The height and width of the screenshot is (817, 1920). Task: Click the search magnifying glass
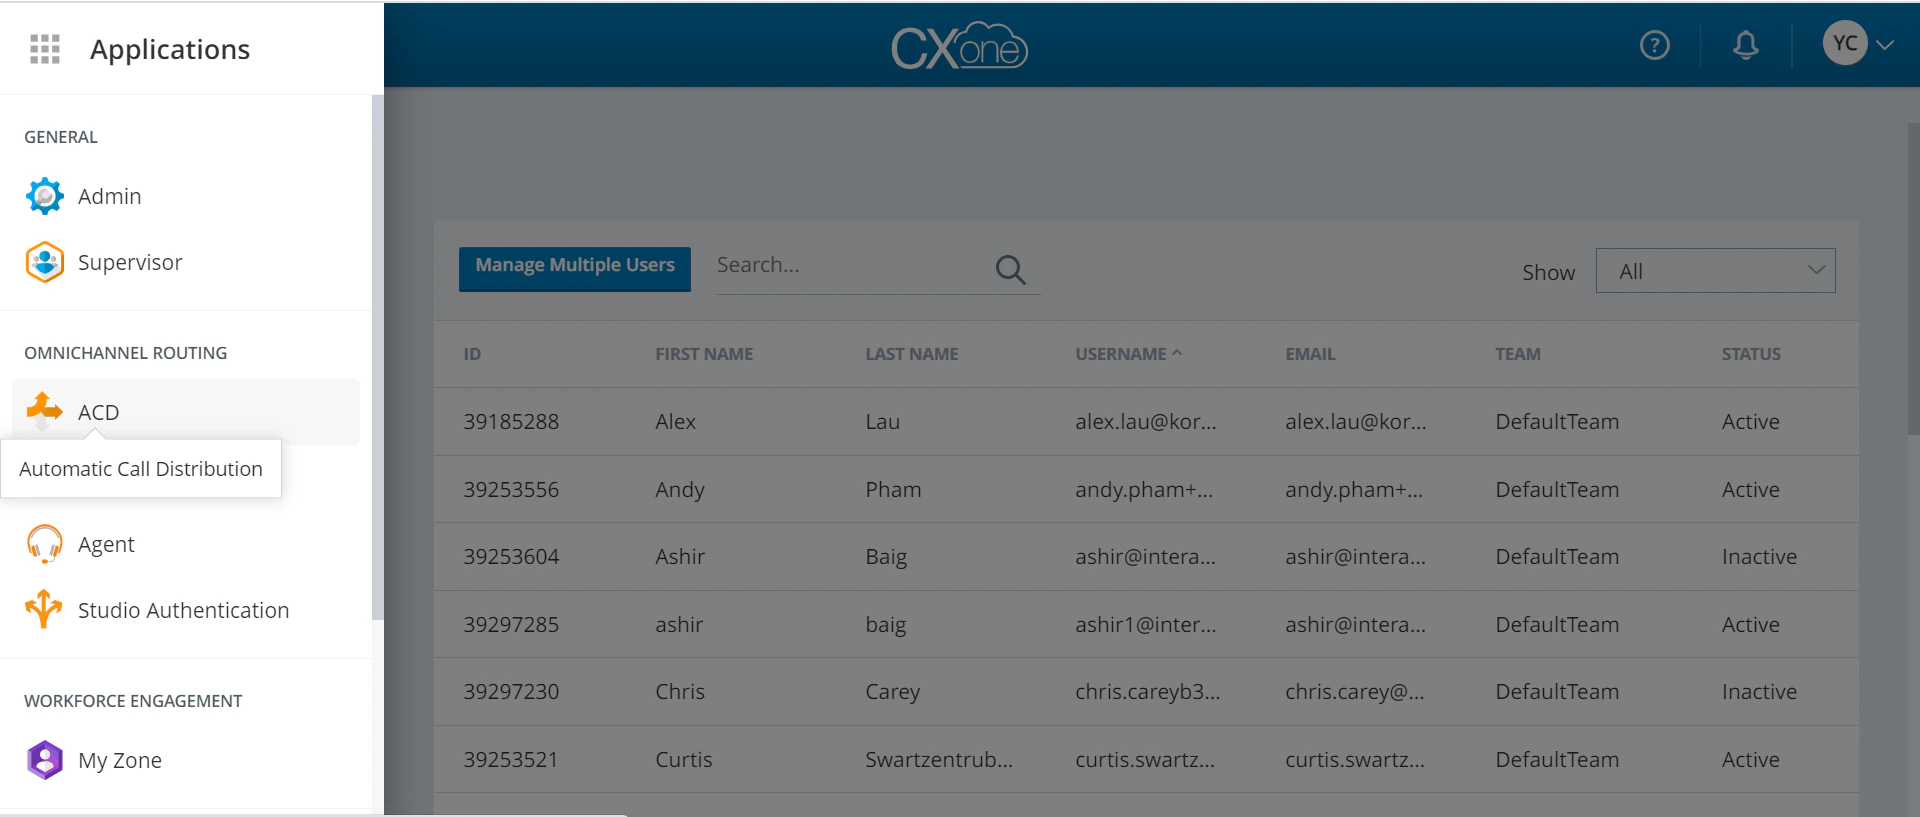(x=1010, y=269)
